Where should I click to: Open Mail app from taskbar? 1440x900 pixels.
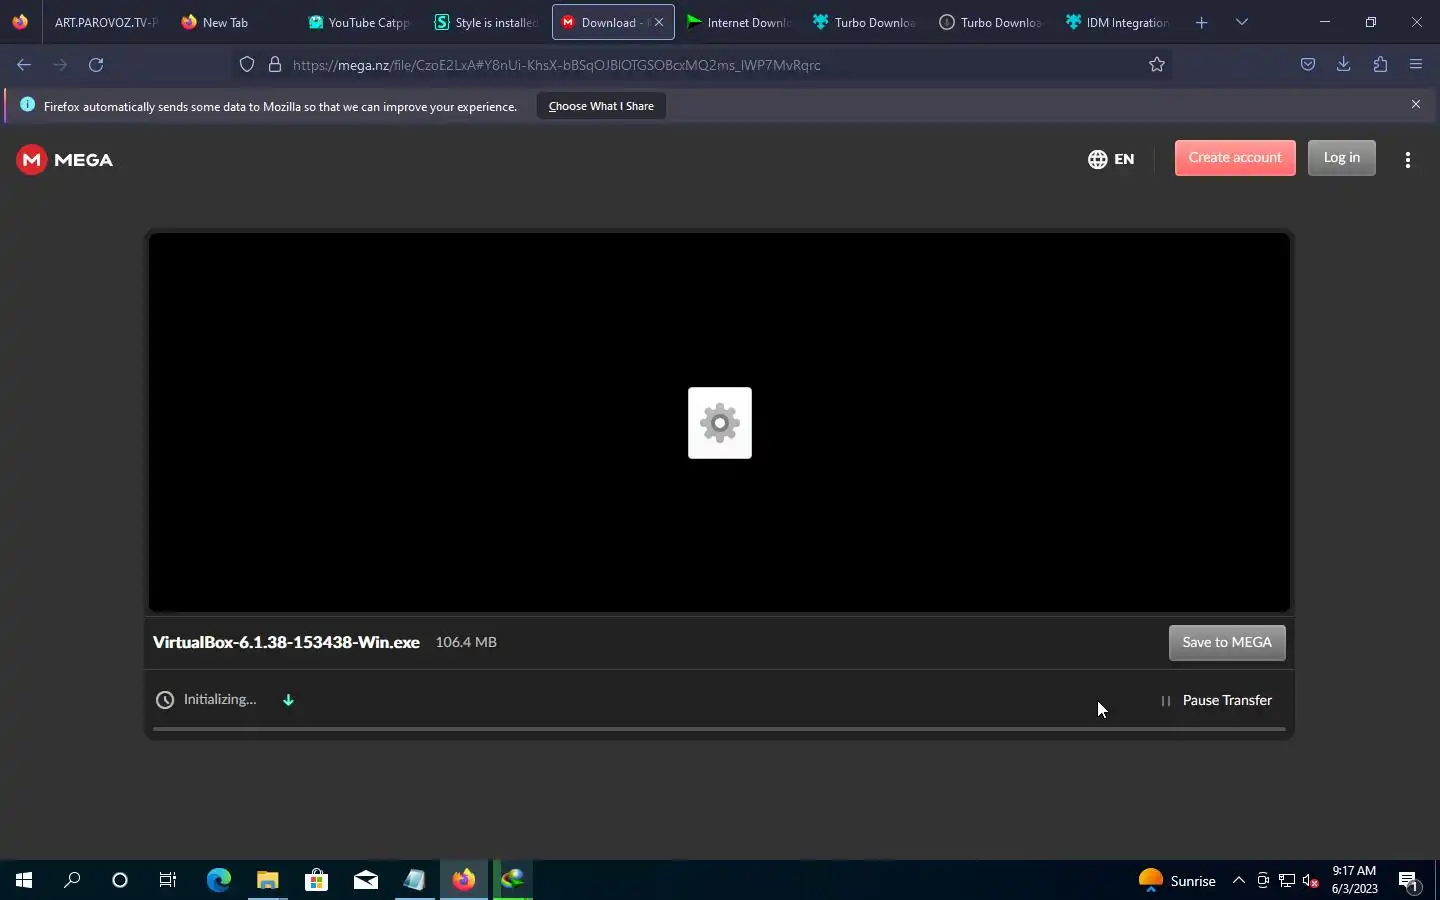pos(365,880)
